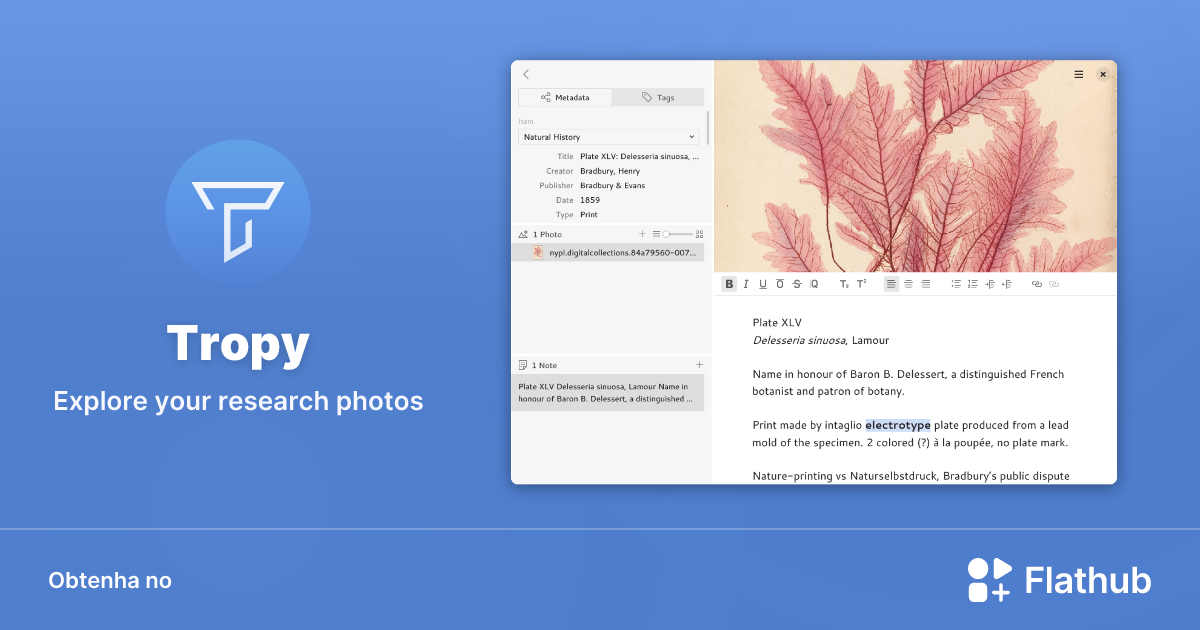
Task: Toggle underline formatting in note toolbar
Action: (763, 284)
